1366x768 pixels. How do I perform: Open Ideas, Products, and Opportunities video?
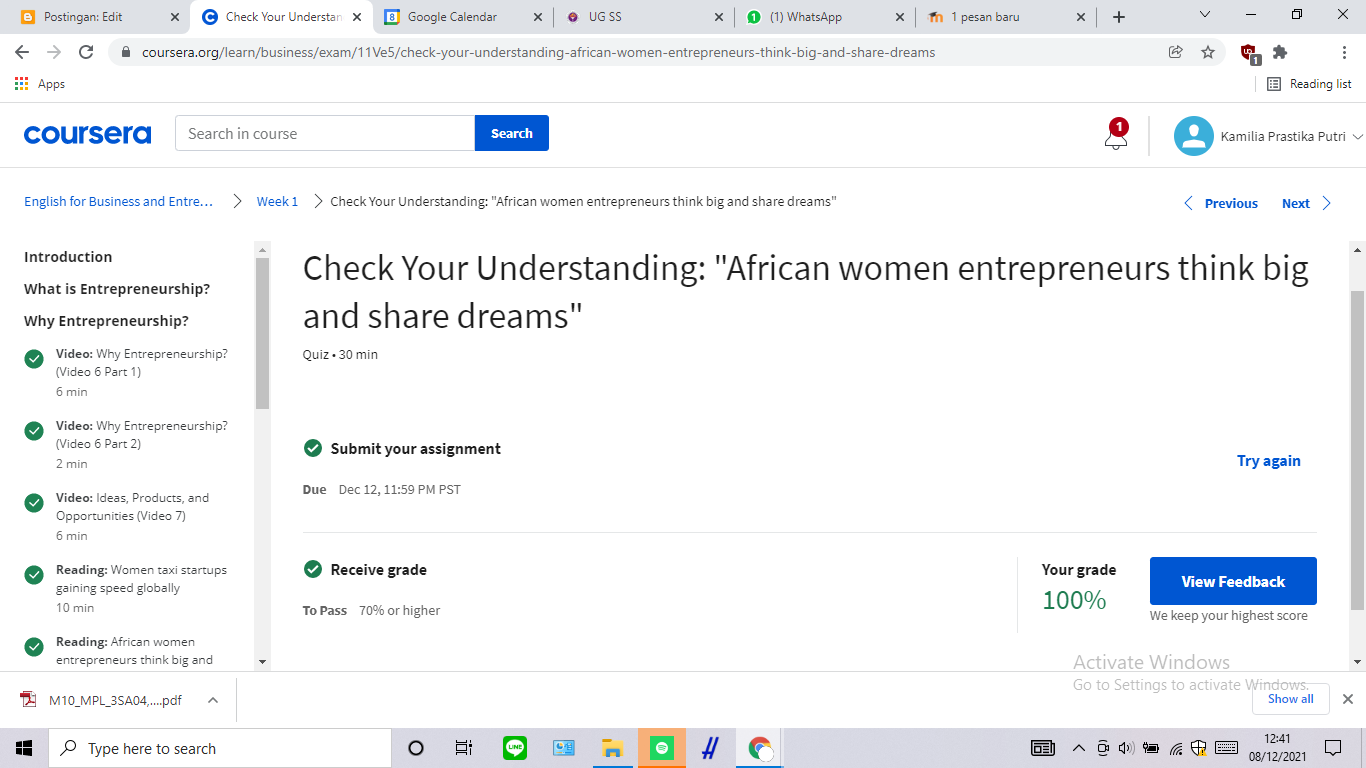(x=132, y=516)
